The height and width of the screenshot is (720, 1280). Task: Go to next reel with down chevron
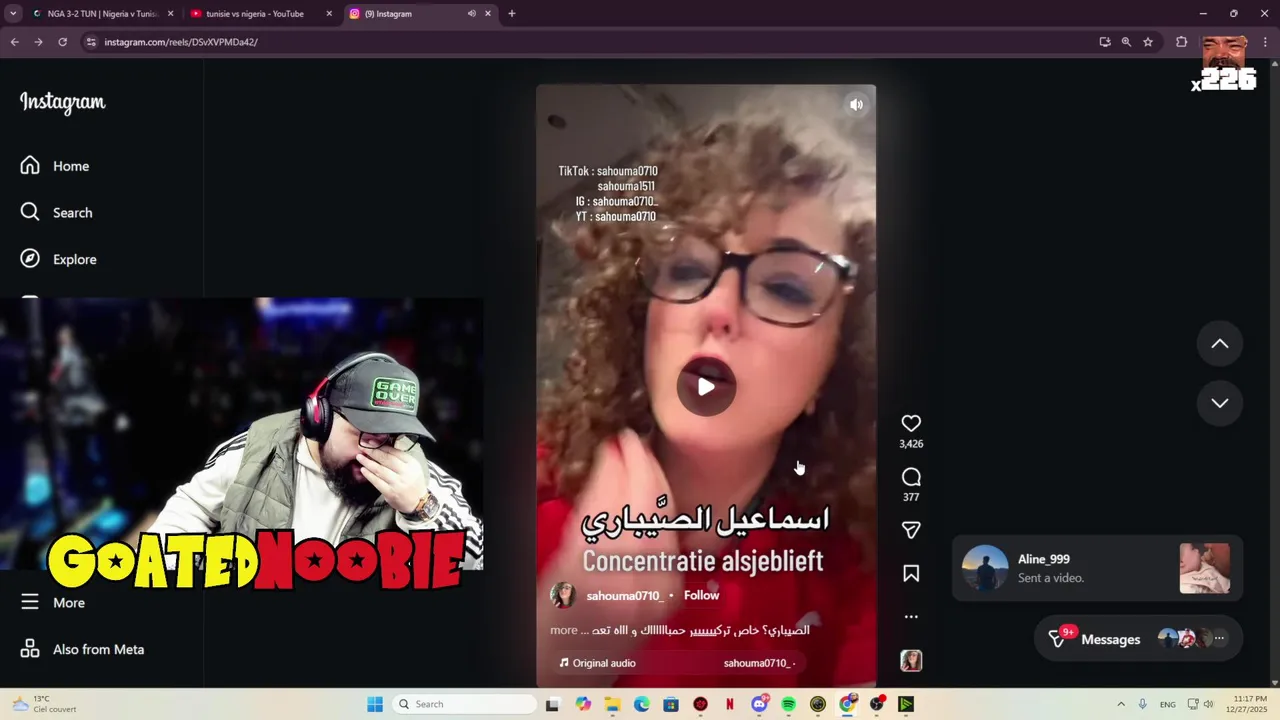(1220, 403)
